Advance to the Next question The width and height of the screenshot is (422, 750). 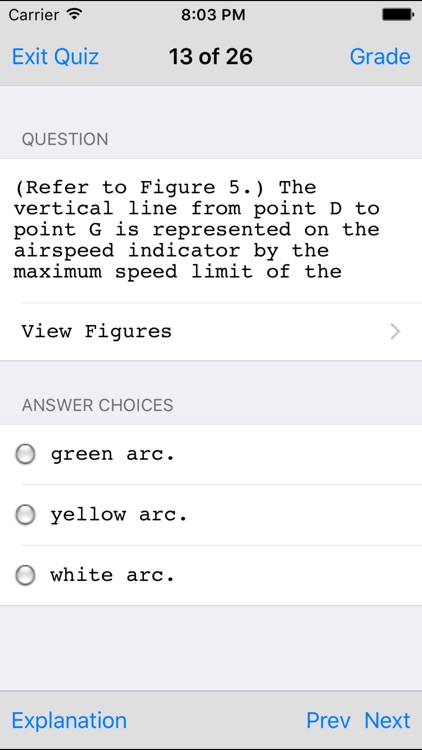tap(388, 720)
